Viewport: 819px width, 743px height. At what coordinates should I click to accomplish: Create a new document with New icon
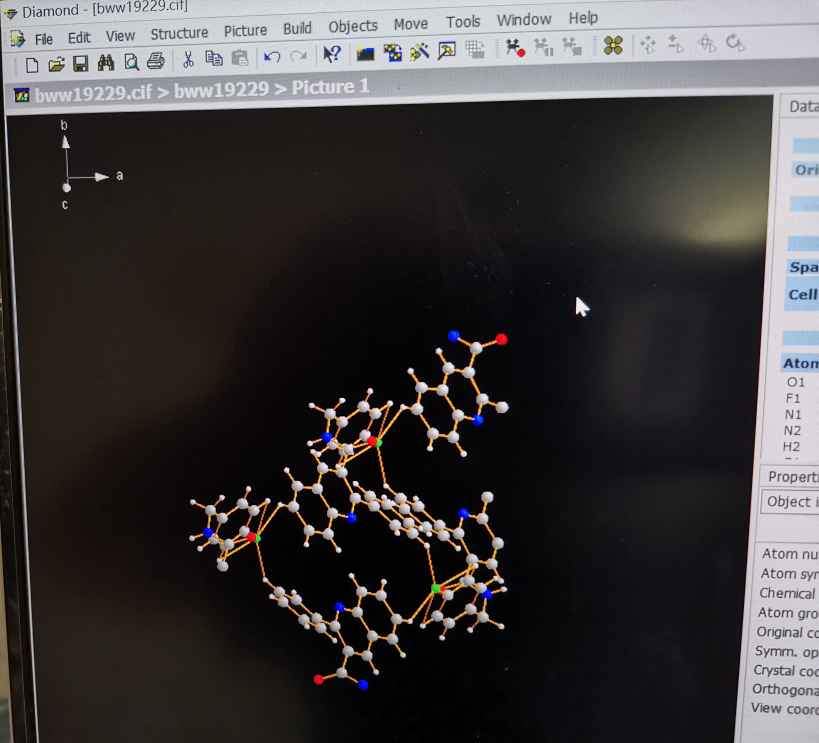[32, 65]
